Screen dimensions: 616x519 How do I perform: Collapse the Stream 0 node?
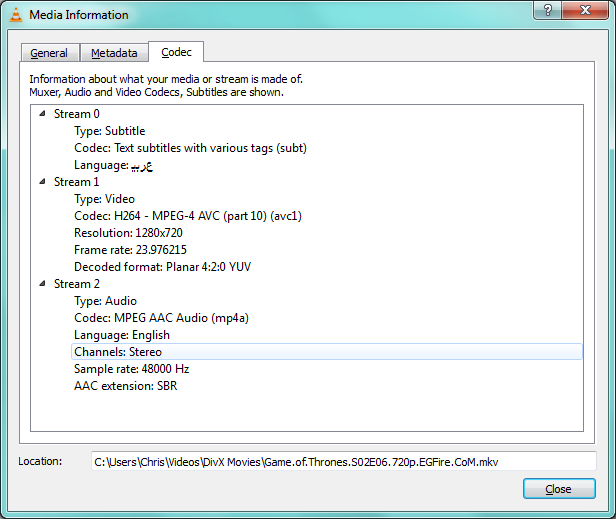(x=42, y=114)
